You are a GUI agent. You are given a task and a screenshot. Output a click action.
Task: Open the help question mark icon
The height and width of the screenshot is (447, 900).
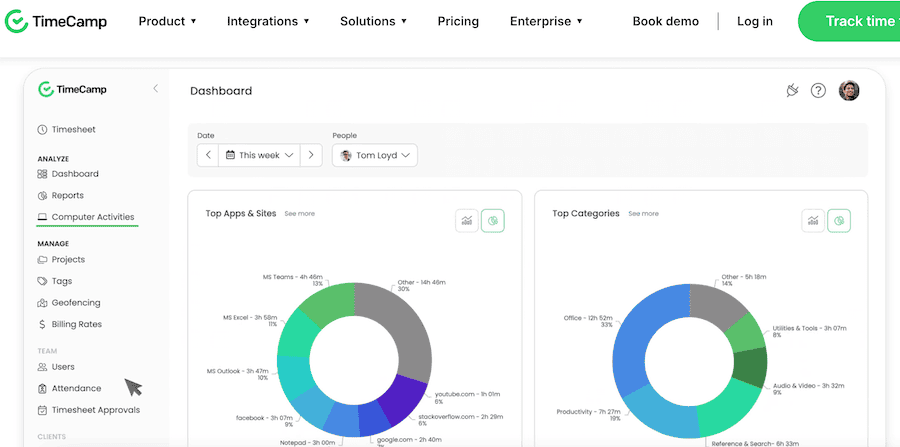point(818,90)
